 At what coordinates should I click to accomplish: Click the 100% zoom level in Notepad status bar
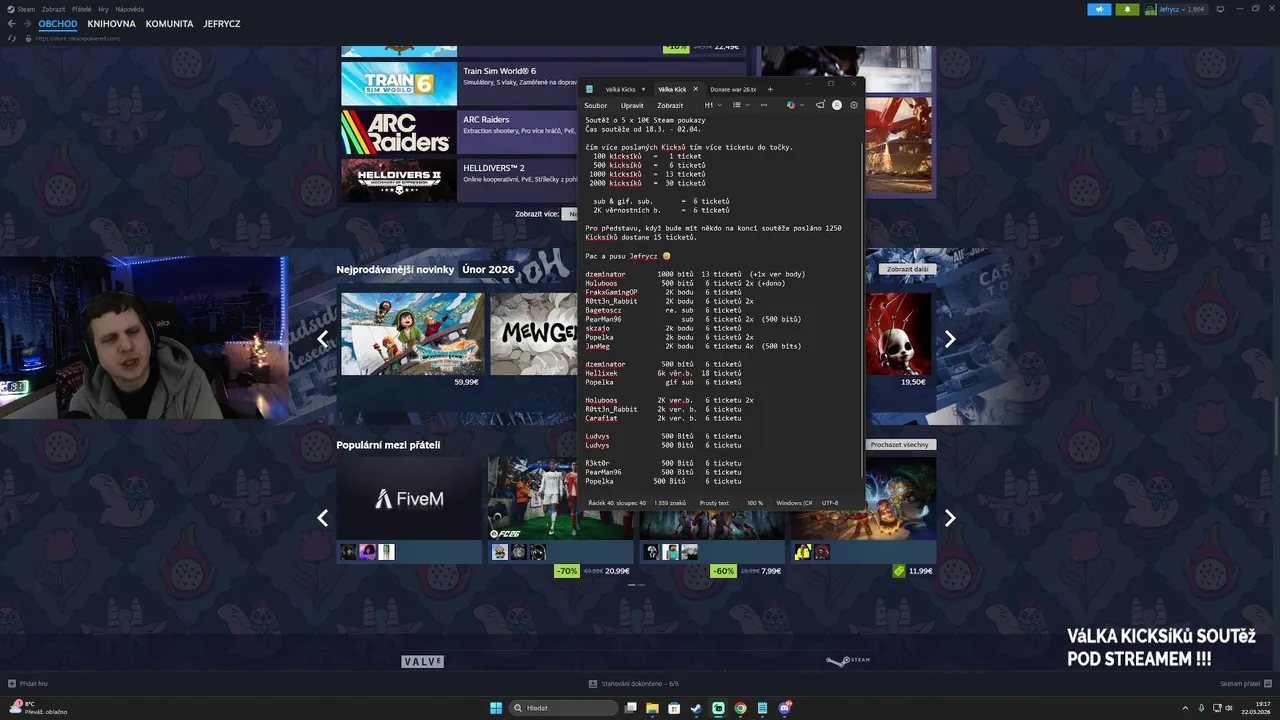755,503
